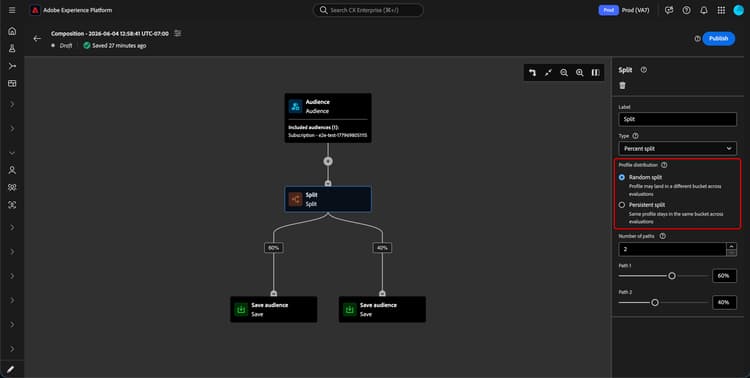
Task: Click the Label input containing Split
Action: point(677,119)
